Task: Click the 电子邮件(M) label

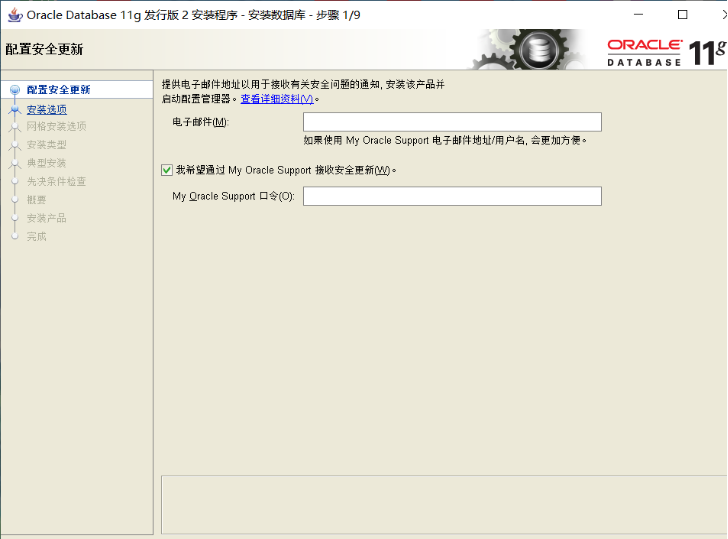Action: click(201, 122)
